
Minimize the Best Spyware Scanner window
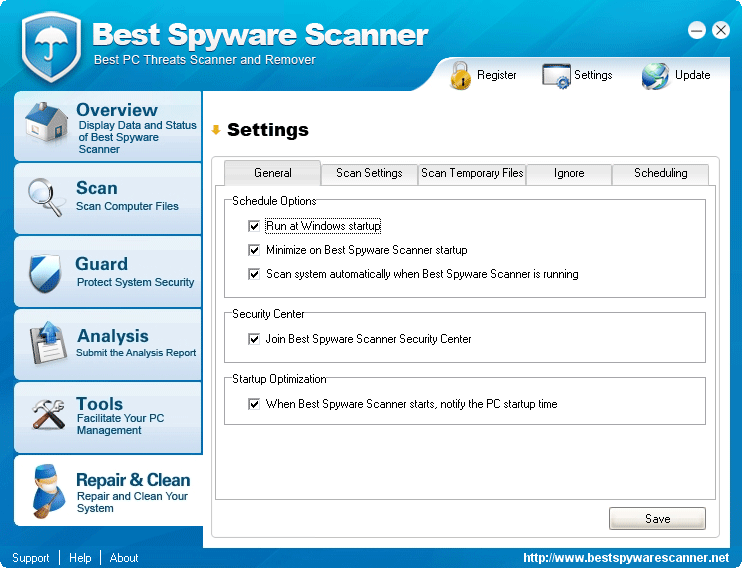697,30
